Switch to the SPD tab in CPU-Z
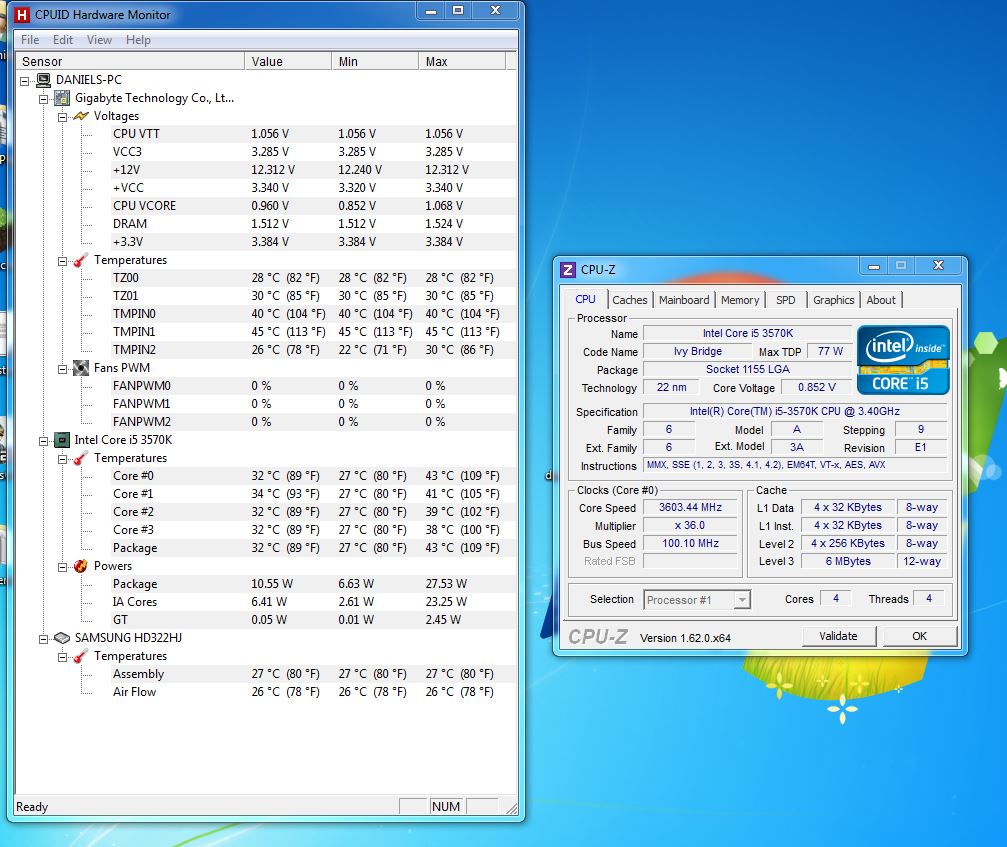The width and height of the screenshot is (1007, 847). (785, 300)
